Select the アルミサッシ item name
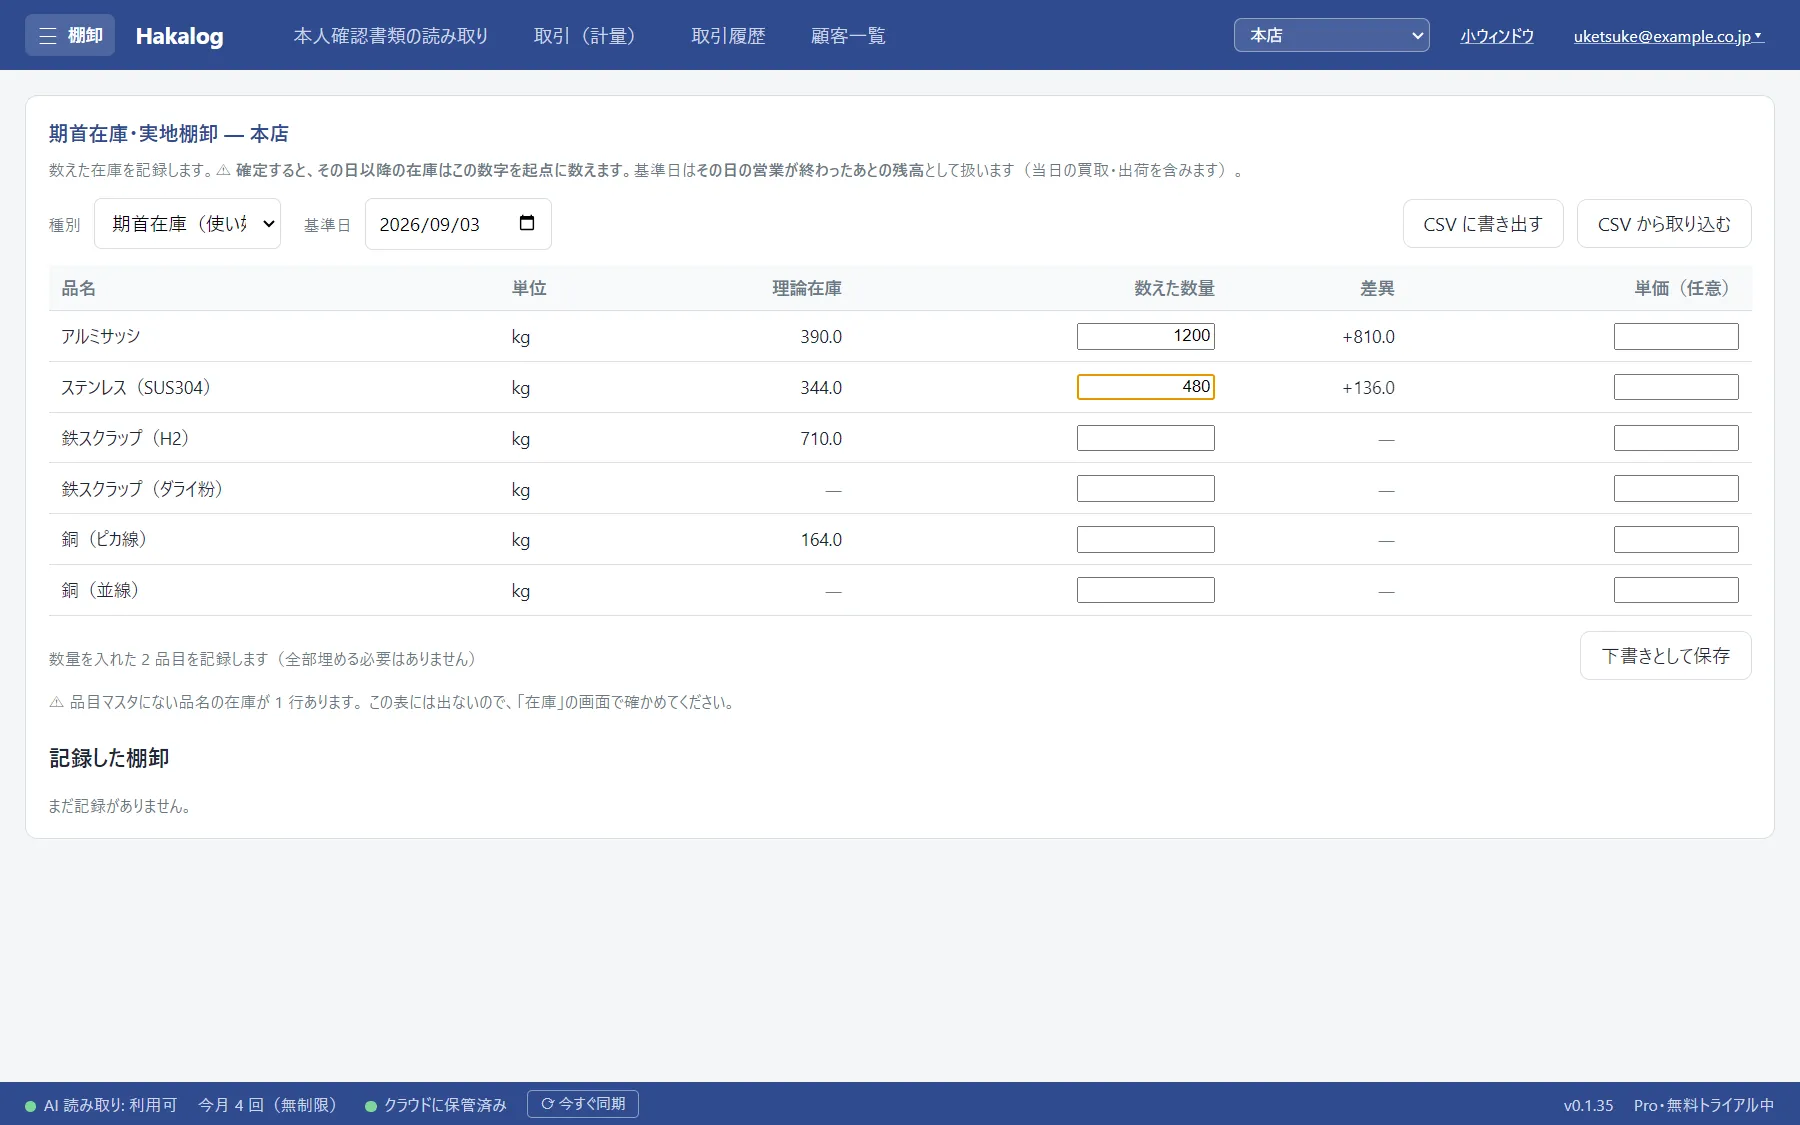The image size is (1800, 1125). coord(101,337)
